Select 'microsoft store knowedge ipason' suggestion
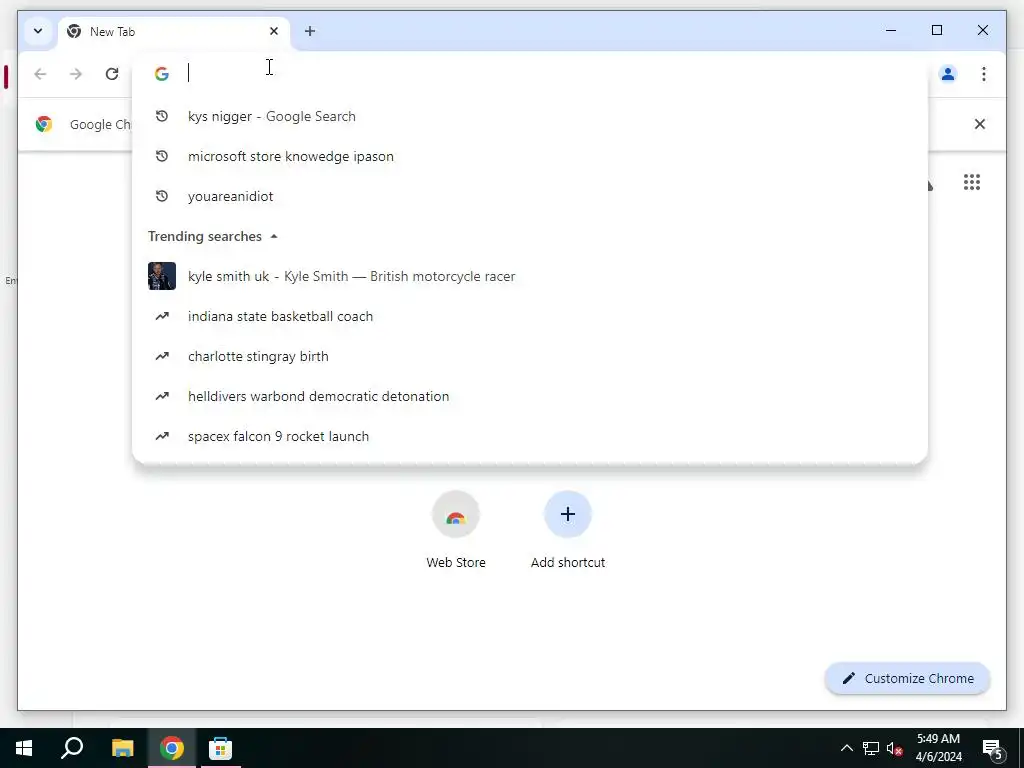Image resolution: width=1024 pixels, height=768 pixels. (x=530, y=156)
